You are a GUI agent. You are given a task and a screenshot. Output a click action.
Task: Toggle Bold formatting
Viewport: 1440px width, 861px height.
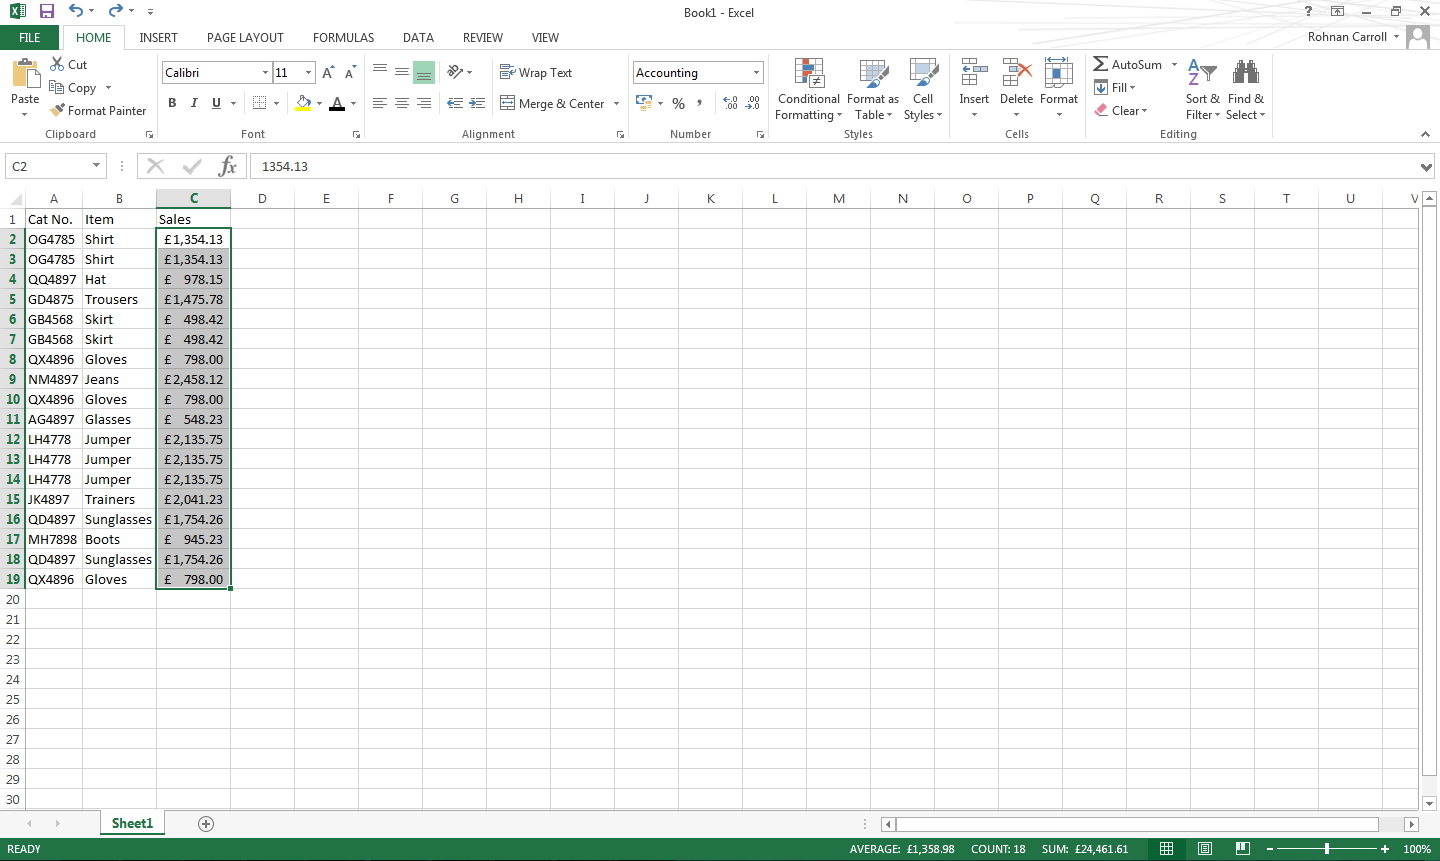coord(172,103)
